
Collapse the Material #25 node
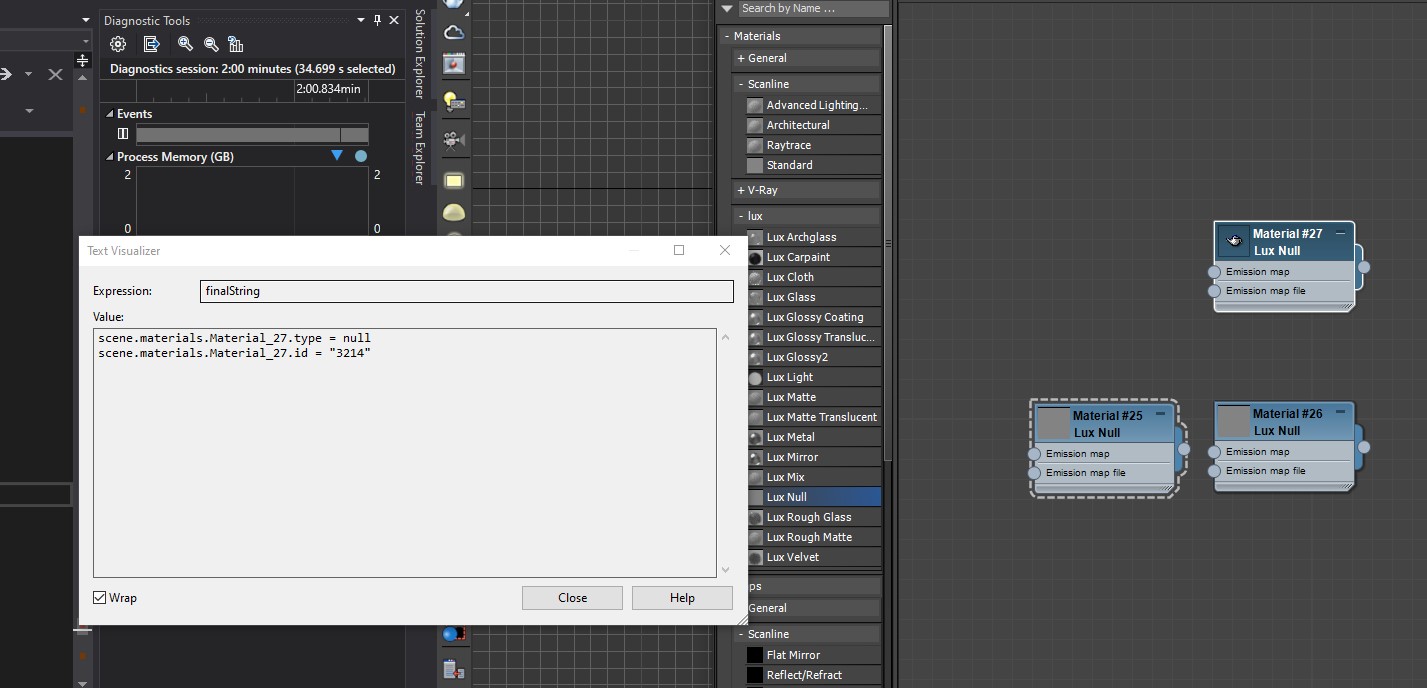pyautogui.click(x=1160, y=414)
